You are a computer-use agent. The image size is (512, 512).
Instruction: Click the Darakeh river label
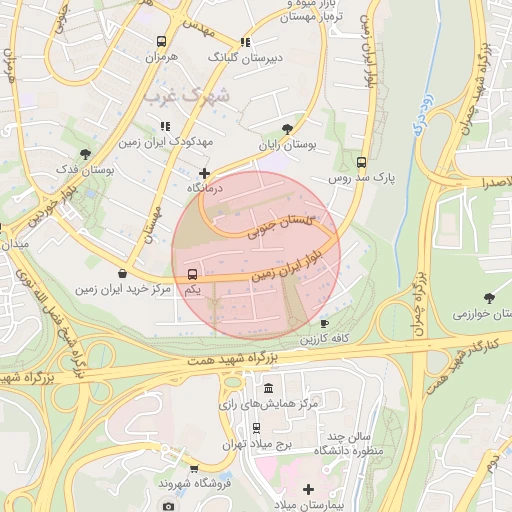tap(424, 115)
